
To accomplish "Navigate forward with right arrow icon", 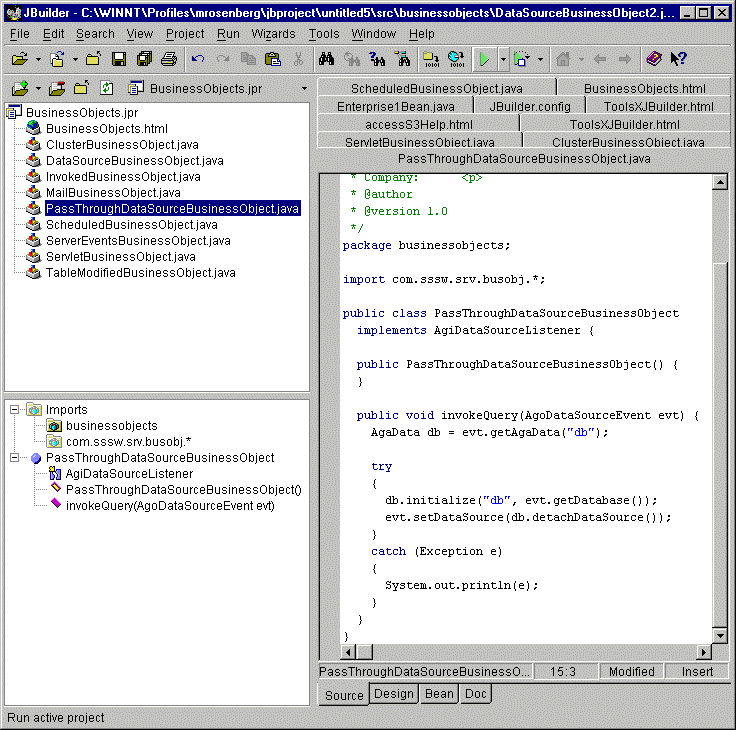I will pos(625,59).
